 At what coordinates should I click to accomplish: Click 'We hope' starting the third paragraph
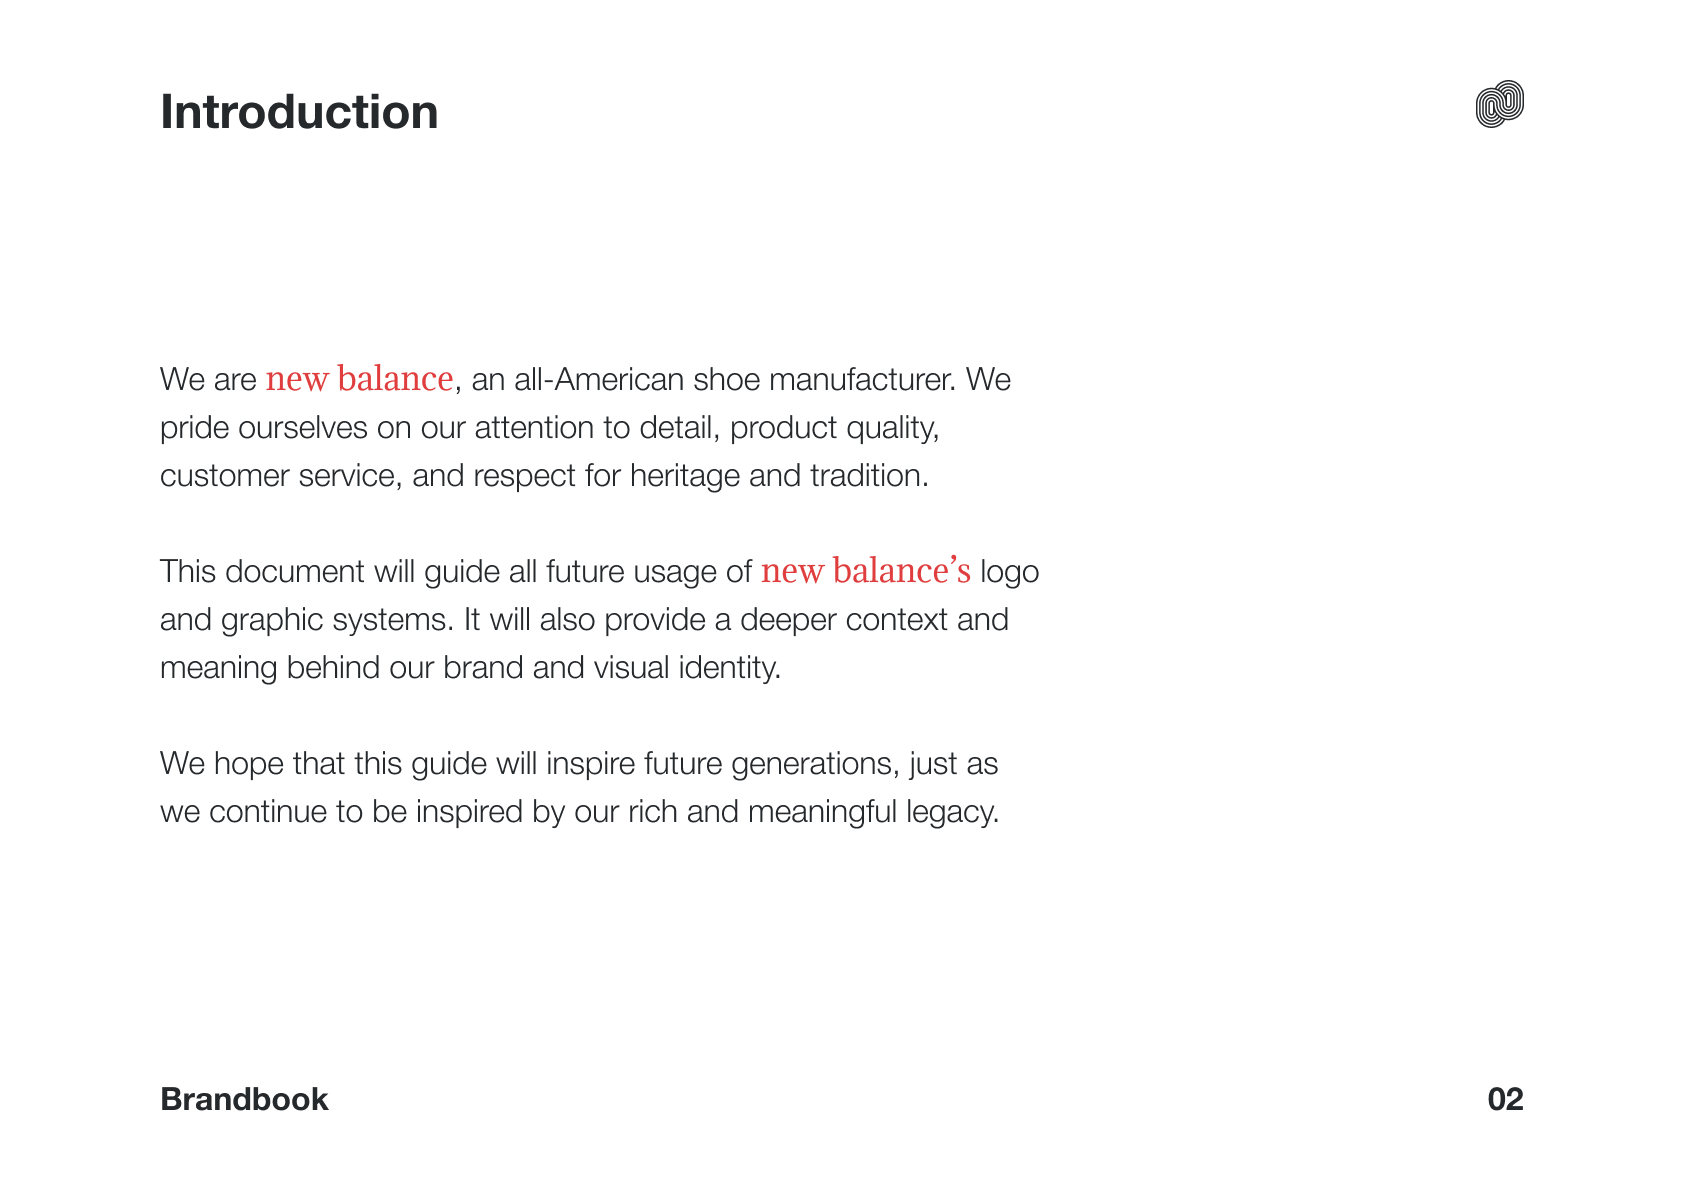(222, 764)
